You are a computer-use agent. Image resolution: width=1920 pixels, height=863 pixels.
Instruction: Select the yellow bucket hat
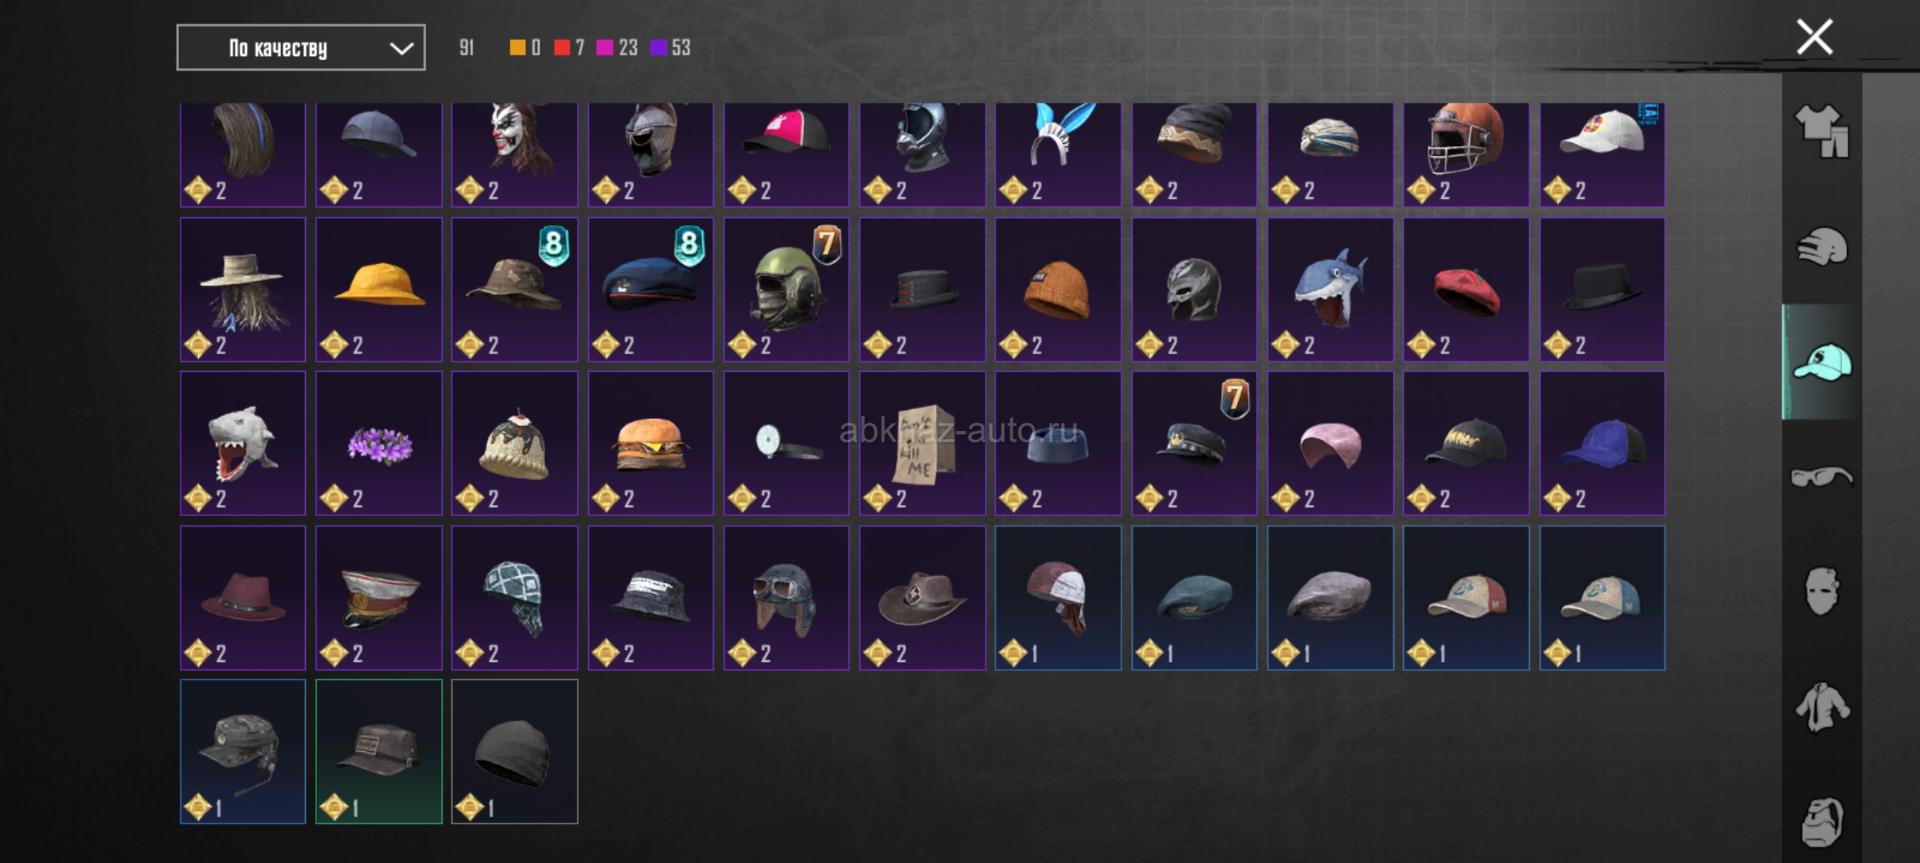point(379,290)
